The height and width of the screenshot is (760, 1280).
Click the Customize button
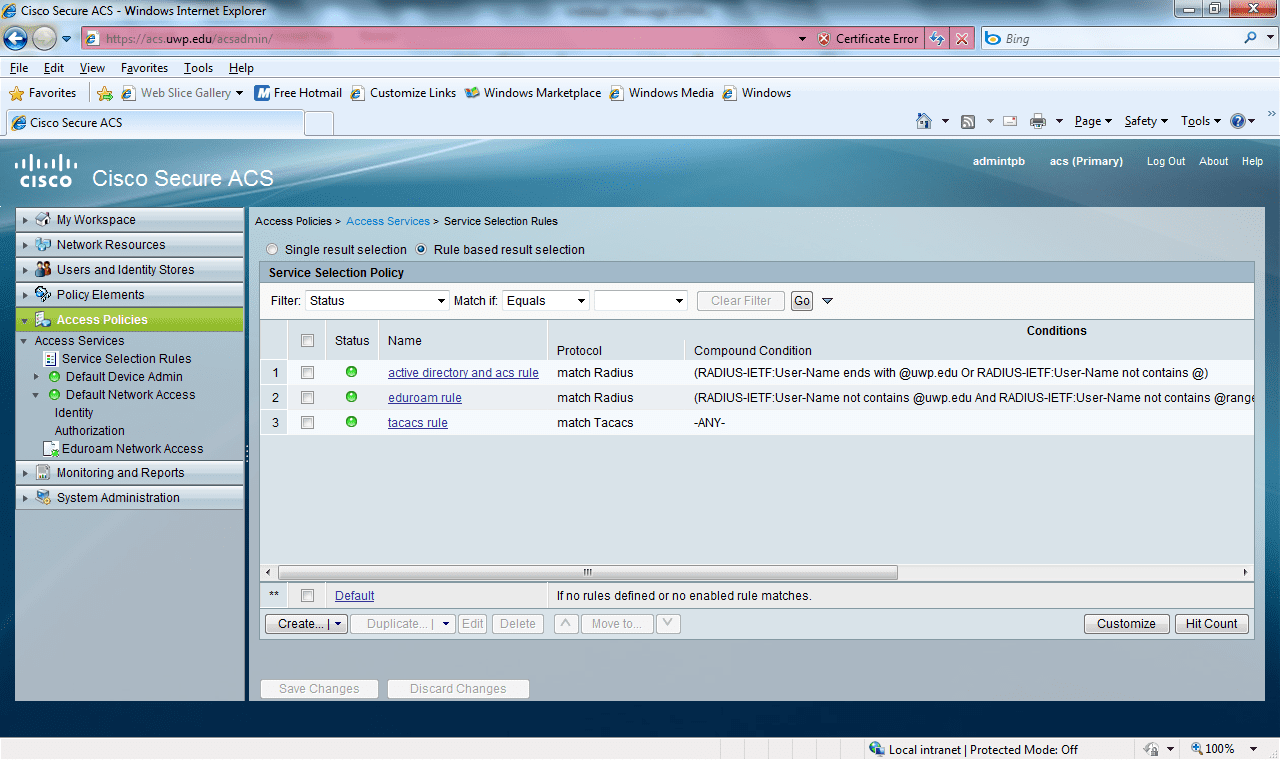click(x=1126, y=623)
